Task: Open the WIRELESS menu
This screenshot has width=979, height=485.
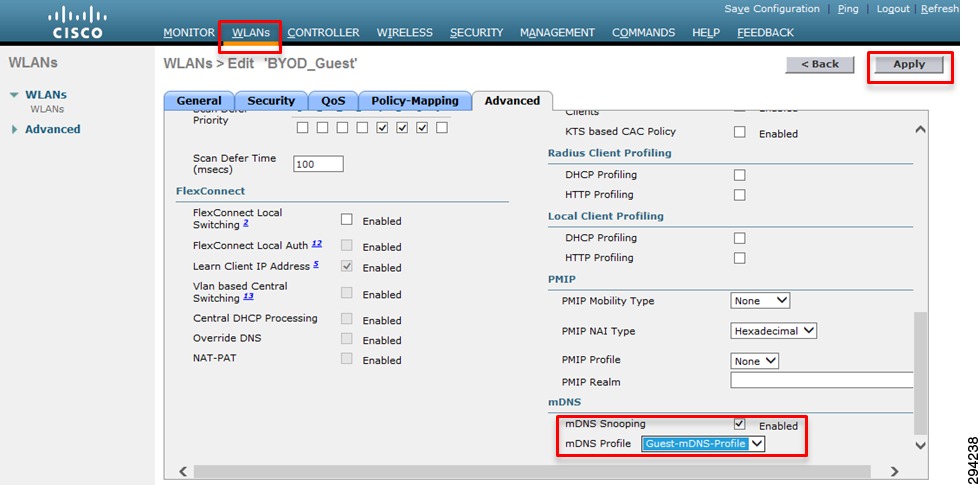Action: point(405,32)
